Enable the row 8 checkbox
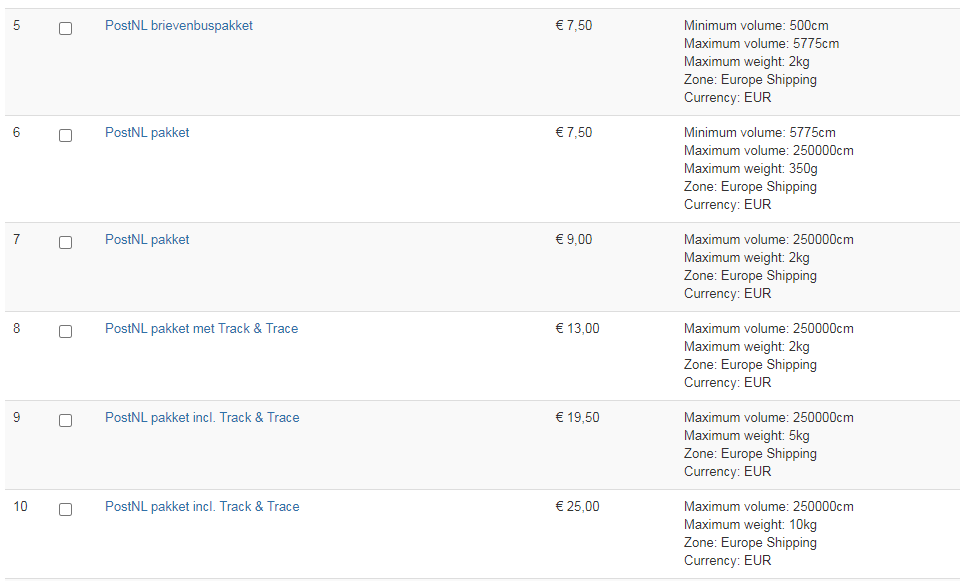Viewport: 960px width, 581px height. point(65,332)
